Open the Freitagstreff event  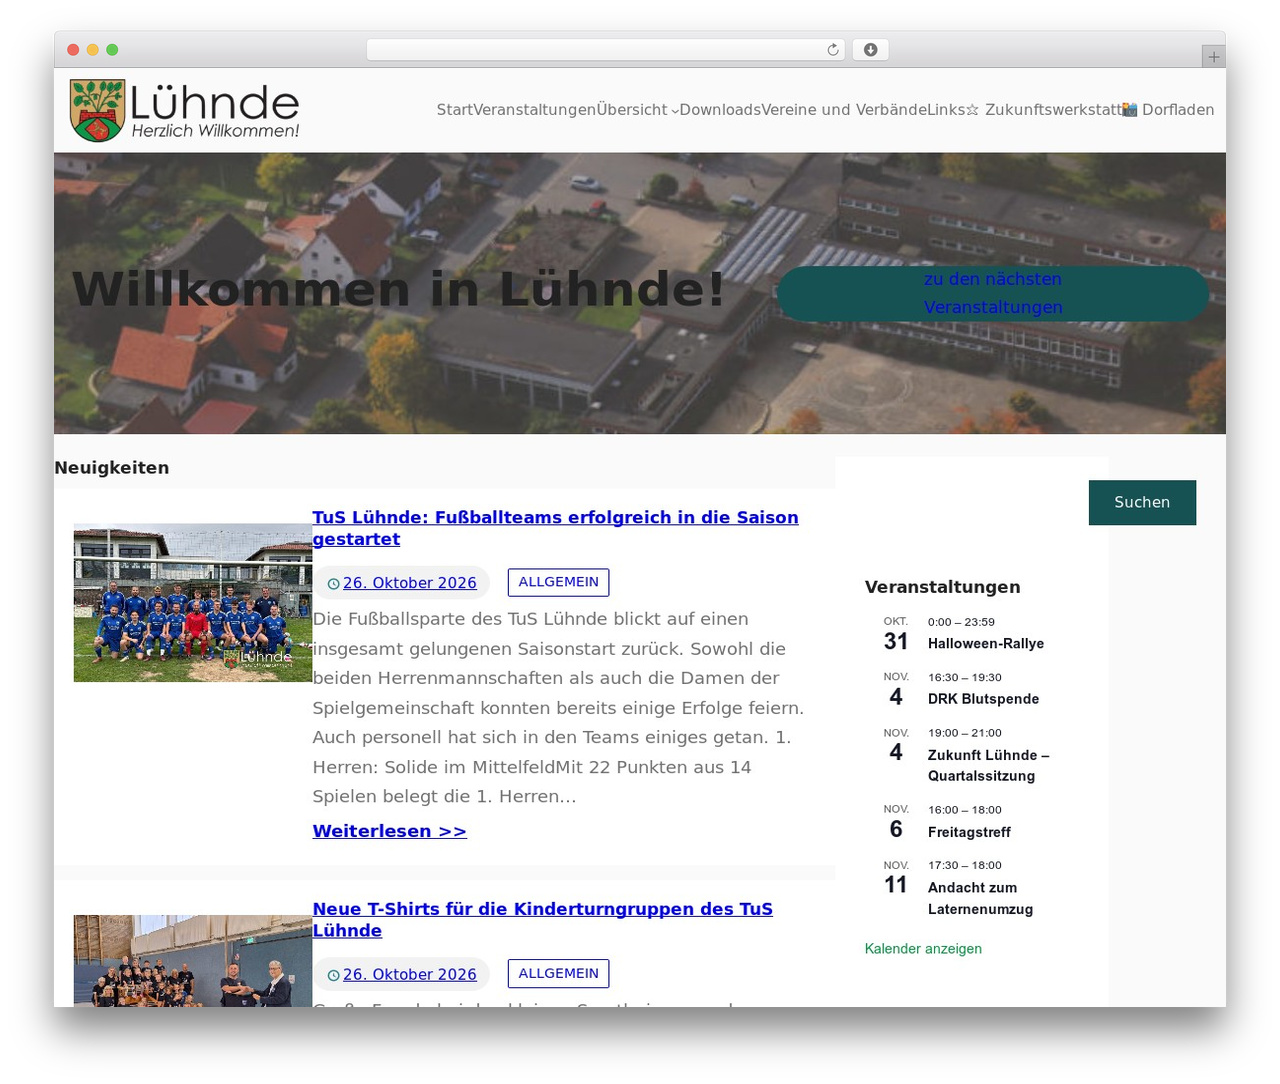coord(969,832)
